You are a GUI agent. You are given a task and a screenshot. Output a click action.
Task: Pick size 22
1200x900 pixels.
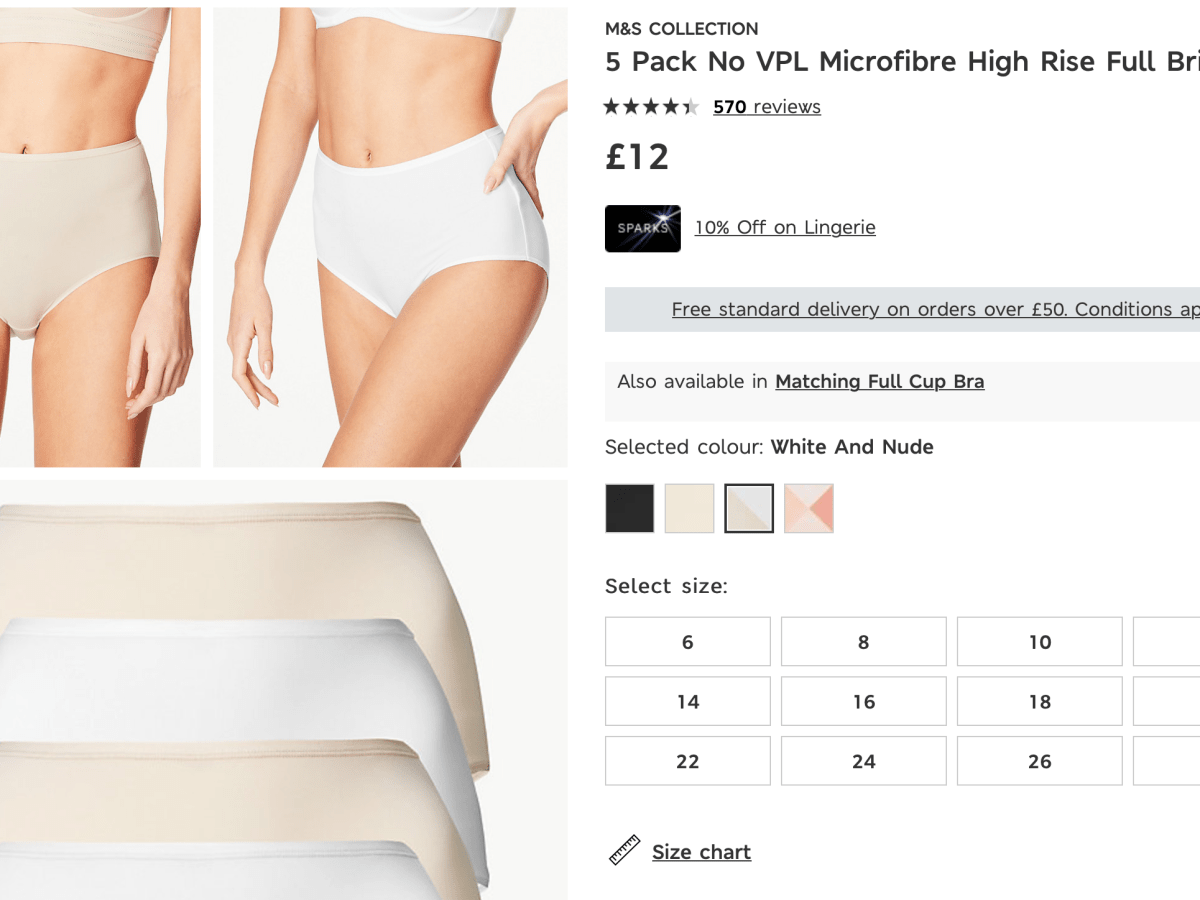click(688, 762)
